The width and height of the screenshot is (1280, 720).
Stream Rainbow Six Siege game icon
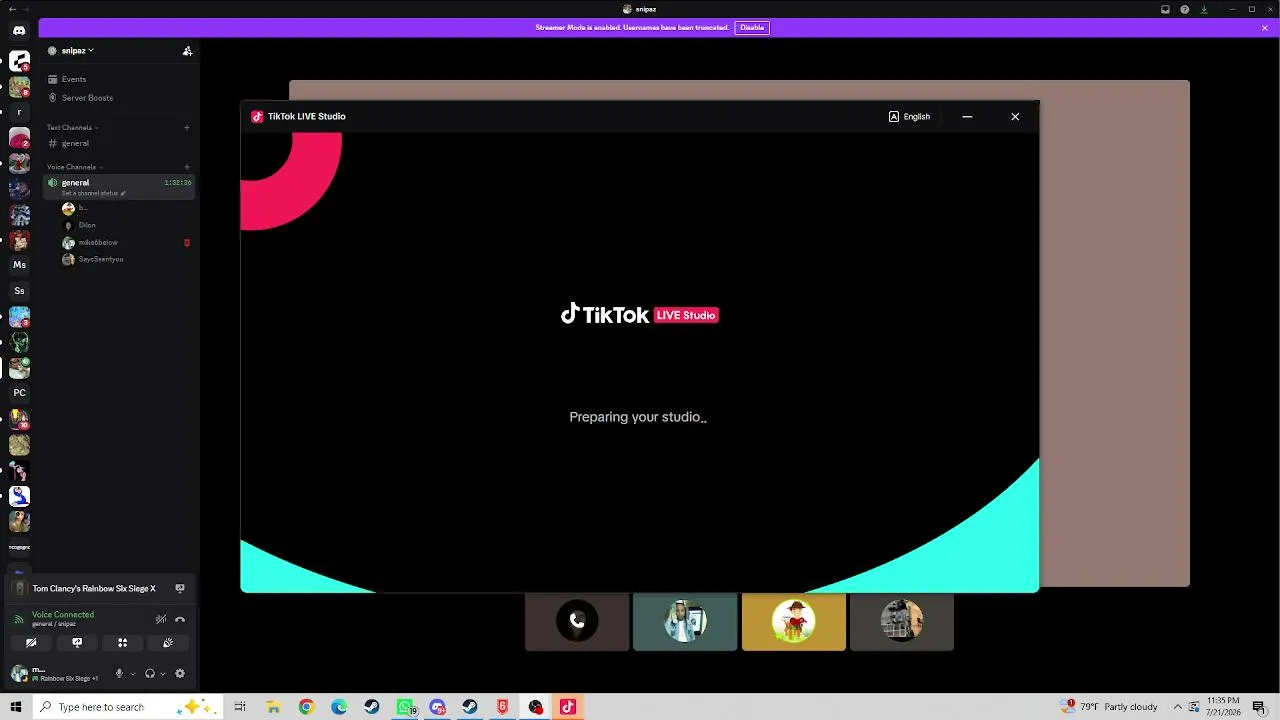180,589
